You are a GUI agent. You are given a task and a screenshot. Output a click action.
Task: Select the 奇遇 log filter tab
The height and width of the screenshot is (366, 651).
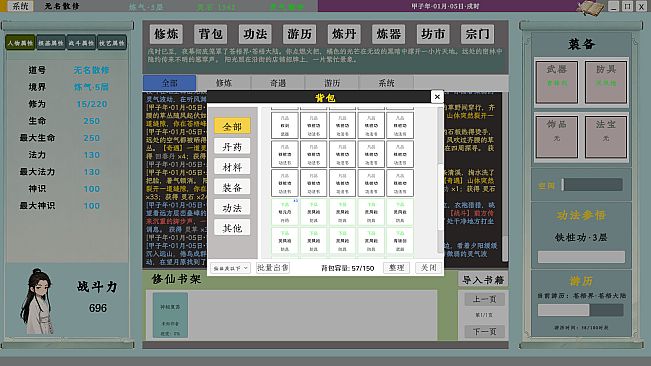(278, 83)
